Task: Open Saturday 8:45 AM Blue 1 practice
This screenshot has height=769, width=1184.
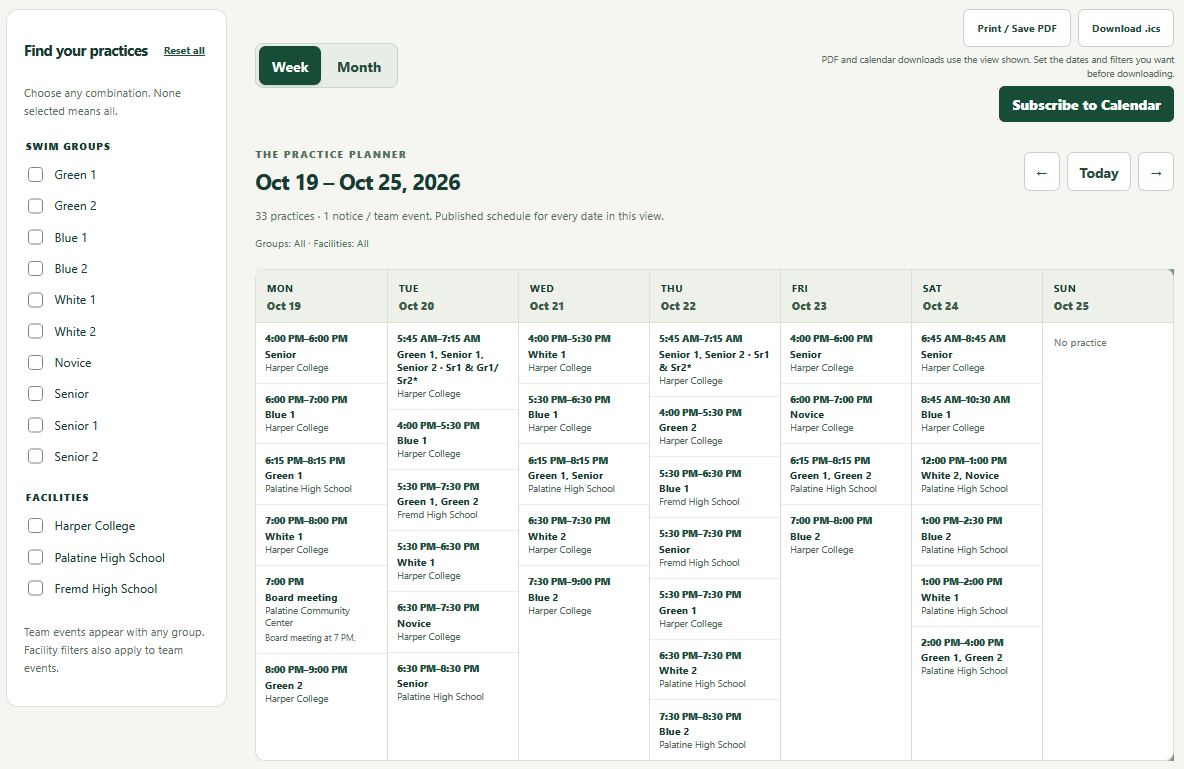Action: [x=977, y=413]
